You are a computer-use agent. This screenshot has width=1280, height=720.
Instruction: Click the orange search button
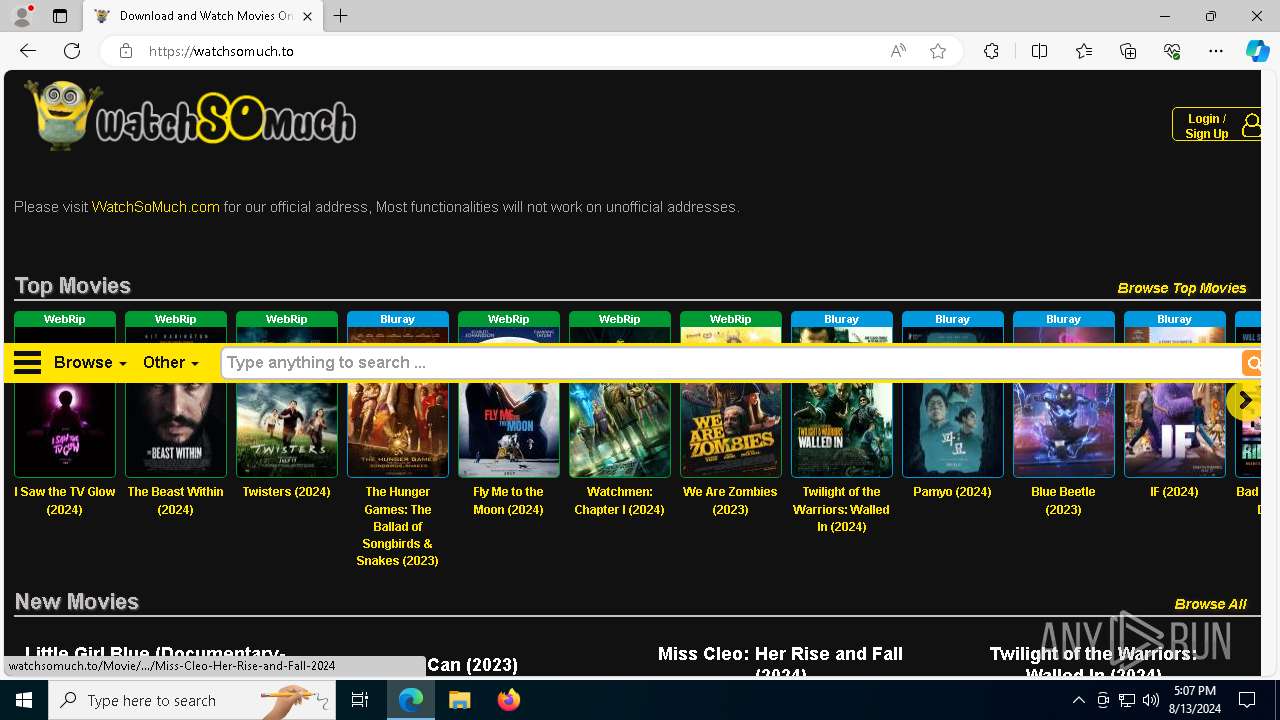[x=1251, y=362]
